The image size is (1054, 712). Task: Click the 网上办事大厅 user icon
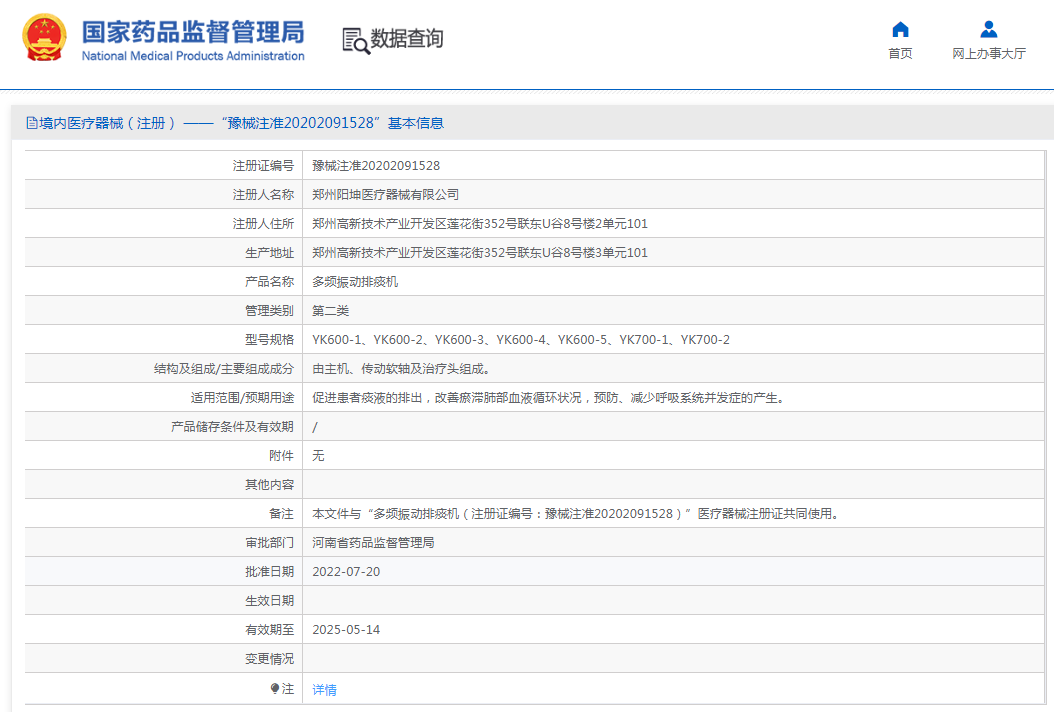pos(988,29)
